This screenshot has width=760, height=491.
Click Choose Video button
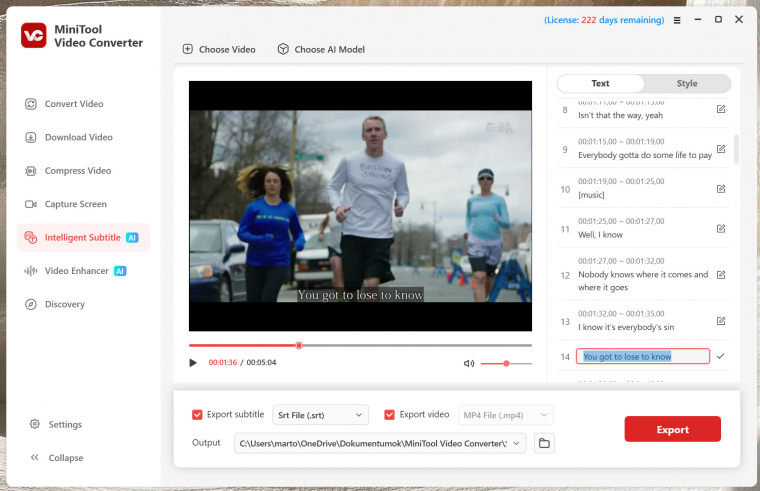[x=219, y=49]
